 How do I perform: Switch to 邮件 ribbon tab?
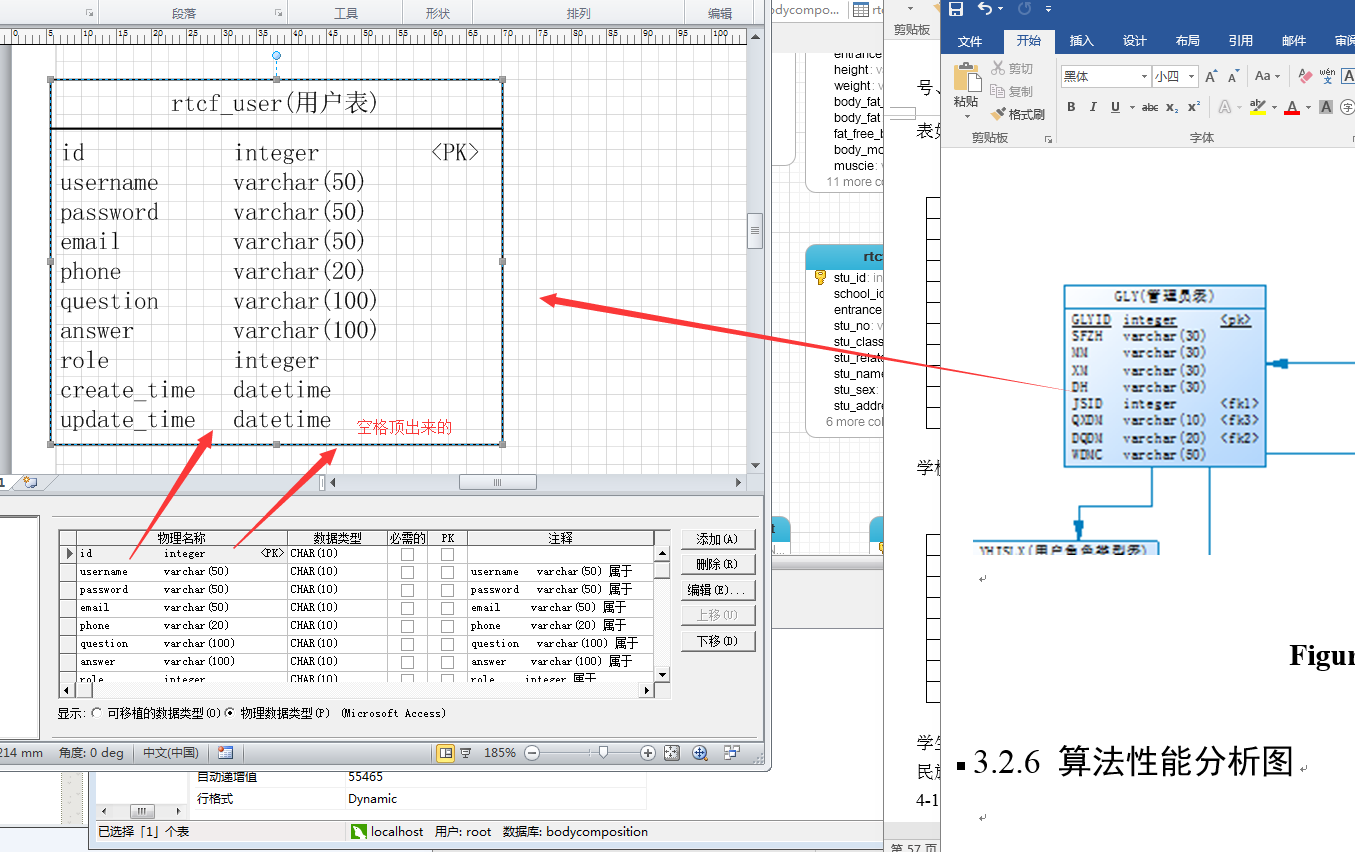(x=1294, y=41)
